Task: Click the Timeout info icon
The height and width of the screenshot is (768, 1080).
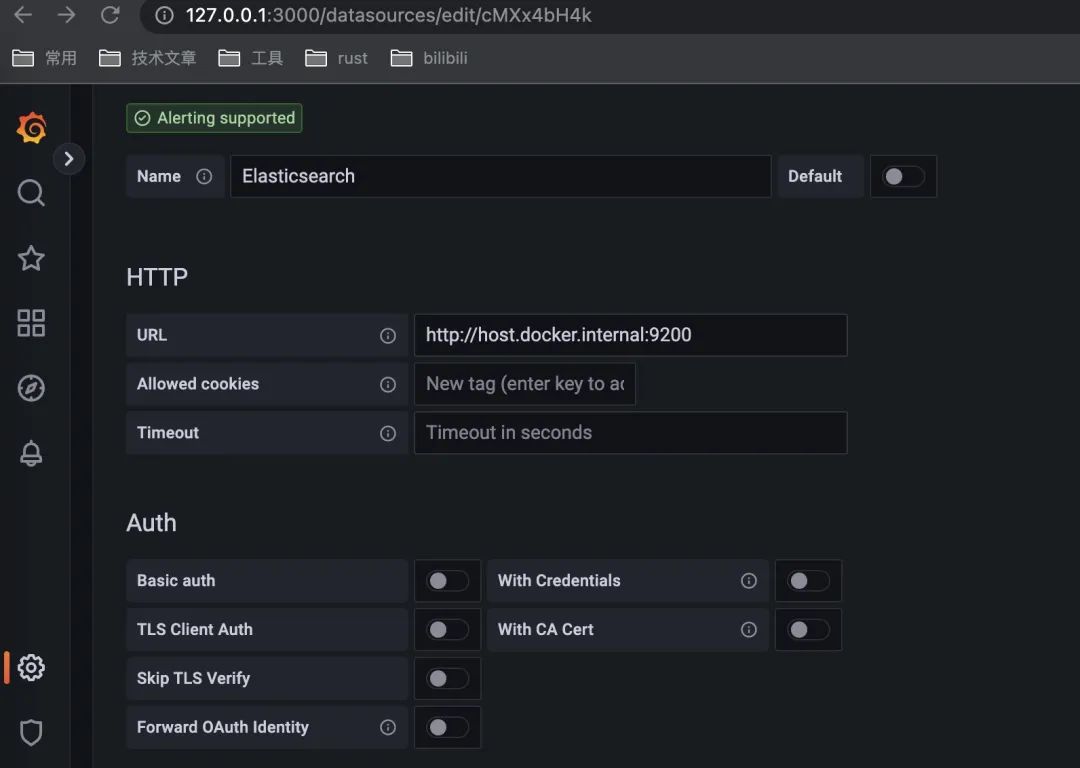Action: [388, 433]
